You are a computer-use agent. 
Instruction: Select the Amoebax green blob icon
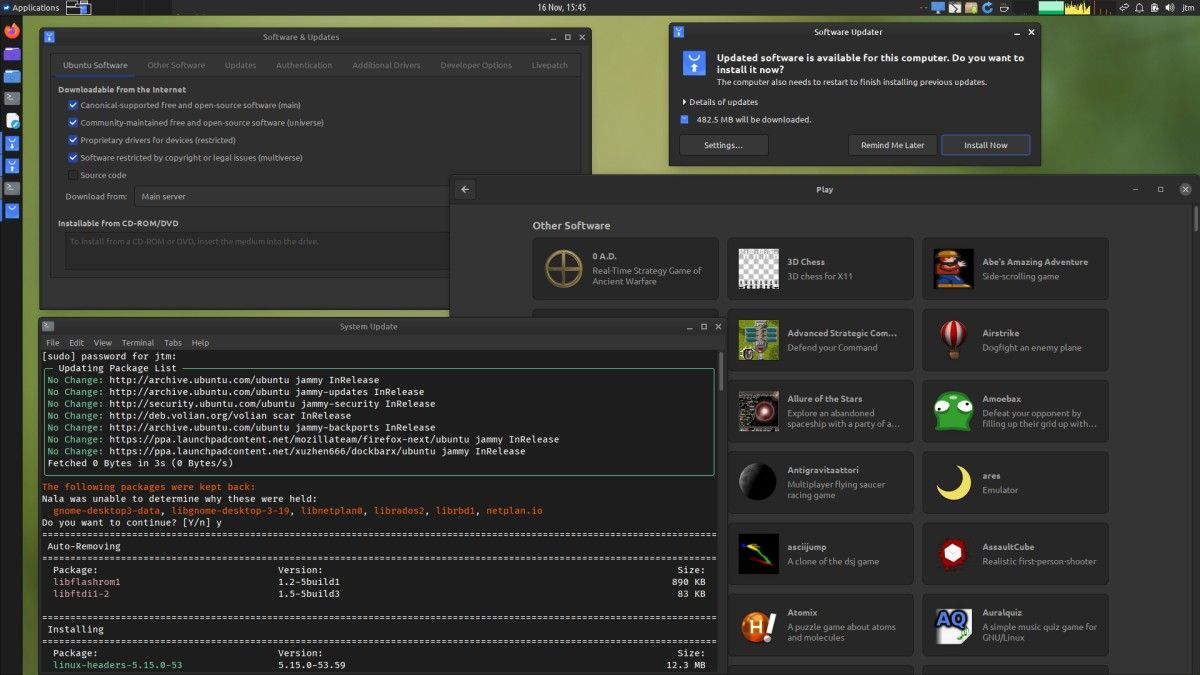point(953,411)
